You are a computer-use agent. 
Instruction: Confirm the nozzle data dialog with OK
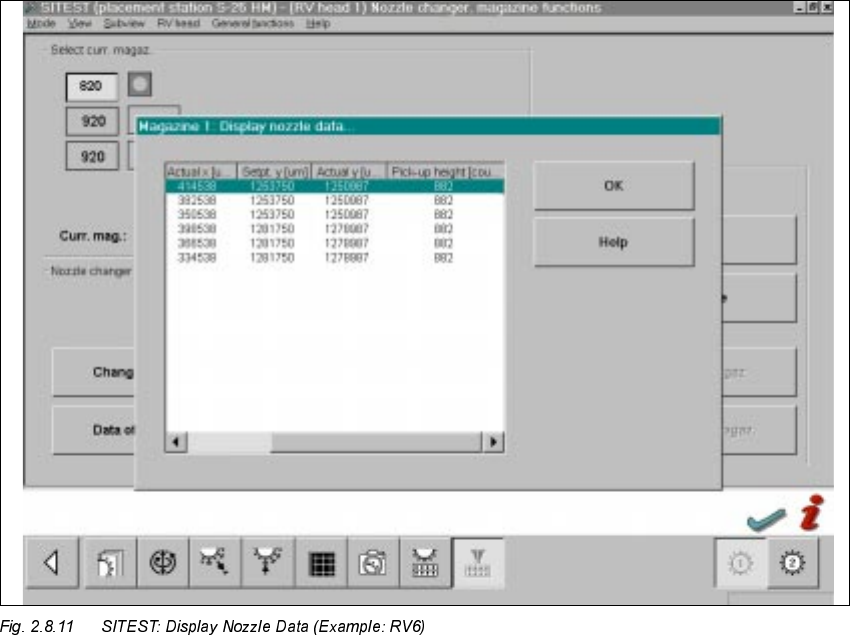[614, 185]
